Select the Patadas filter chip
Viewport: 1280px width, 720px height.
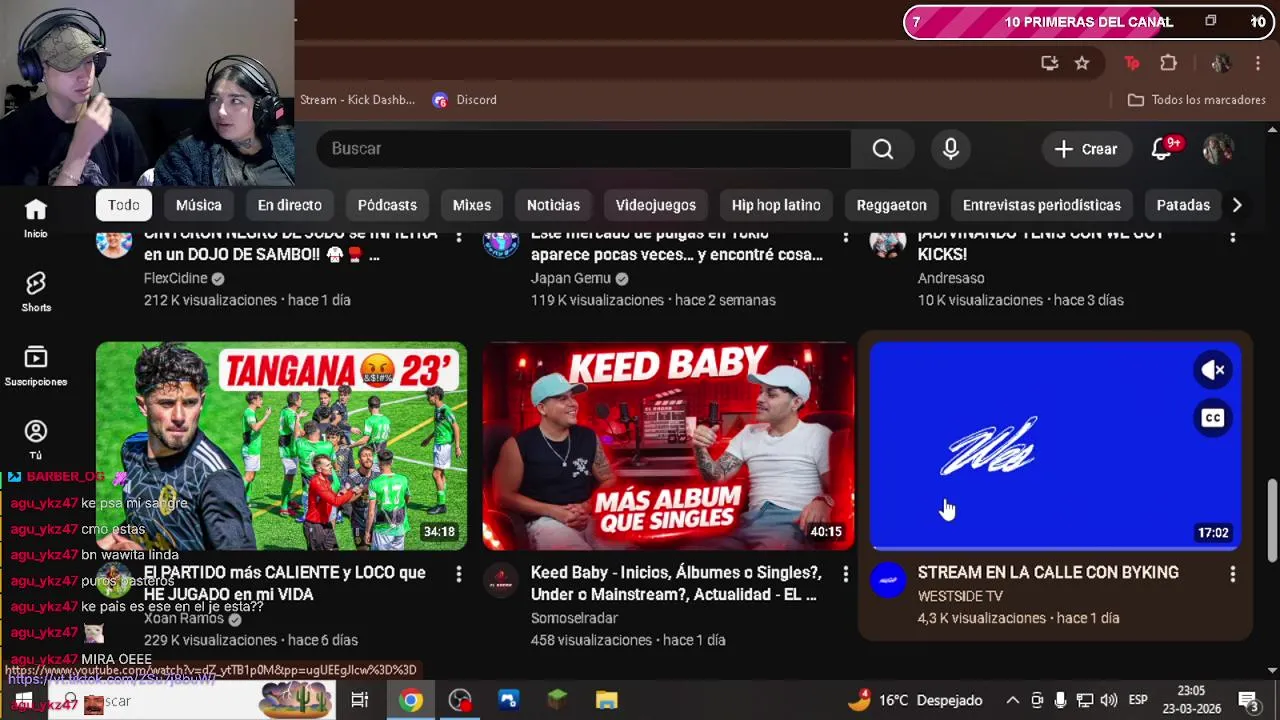point(1183,205)
